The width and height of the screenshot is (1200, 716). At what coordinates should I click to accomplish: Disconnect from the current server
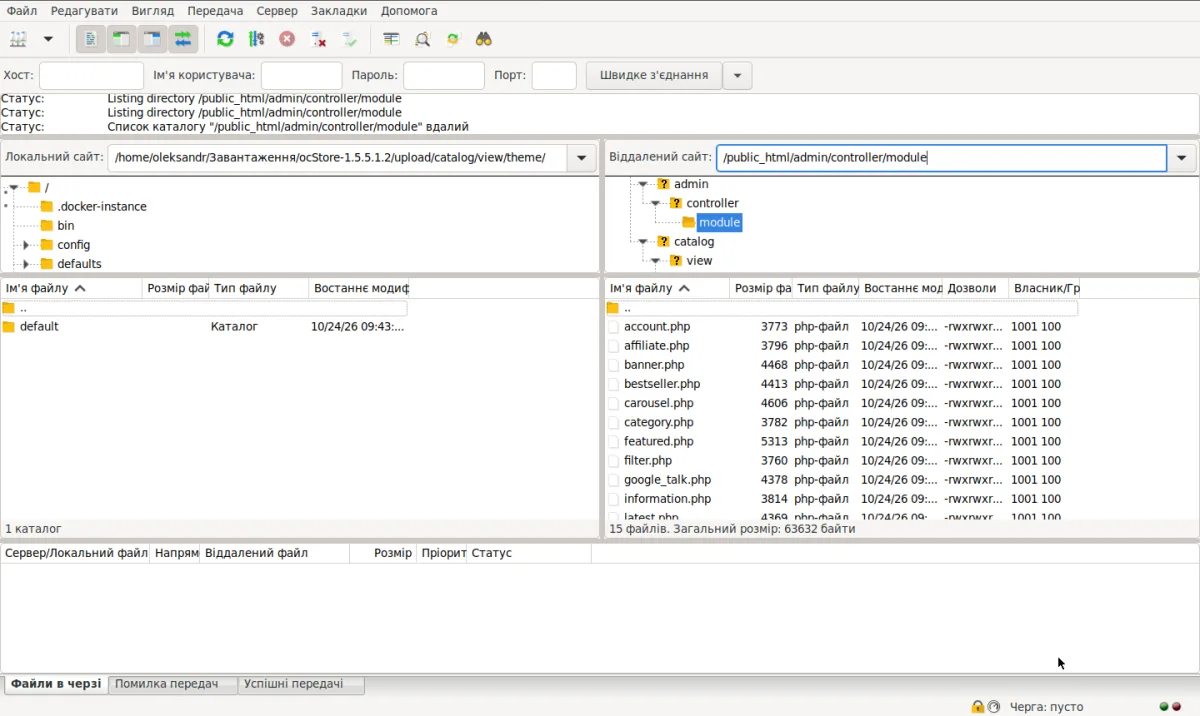coord(318,39)
